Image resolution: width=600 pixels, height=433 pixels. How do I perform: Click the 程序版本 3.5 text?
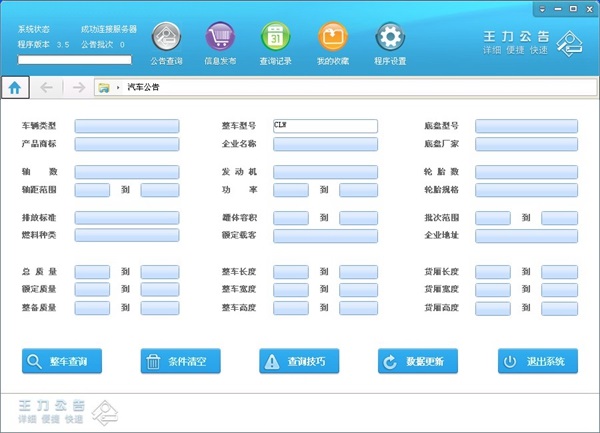(44, 44)
